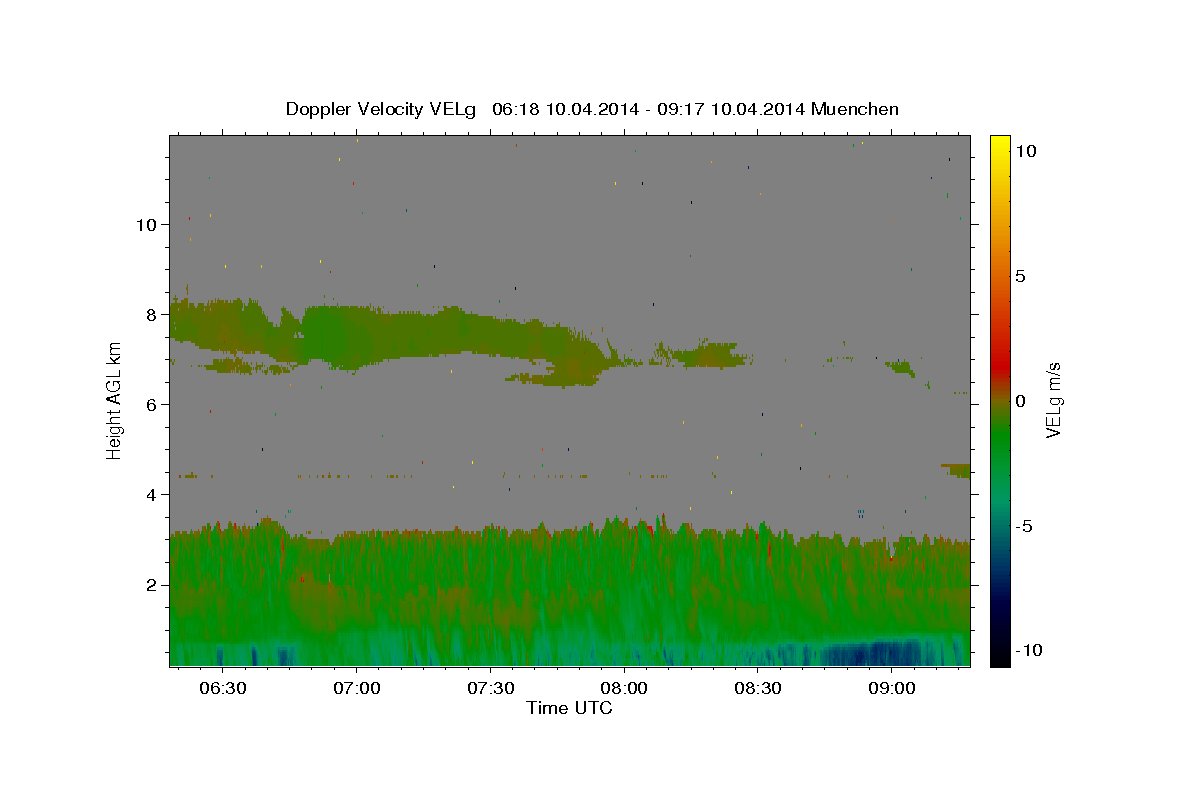
Task: Click the height tick label 8
Action: 152,314
